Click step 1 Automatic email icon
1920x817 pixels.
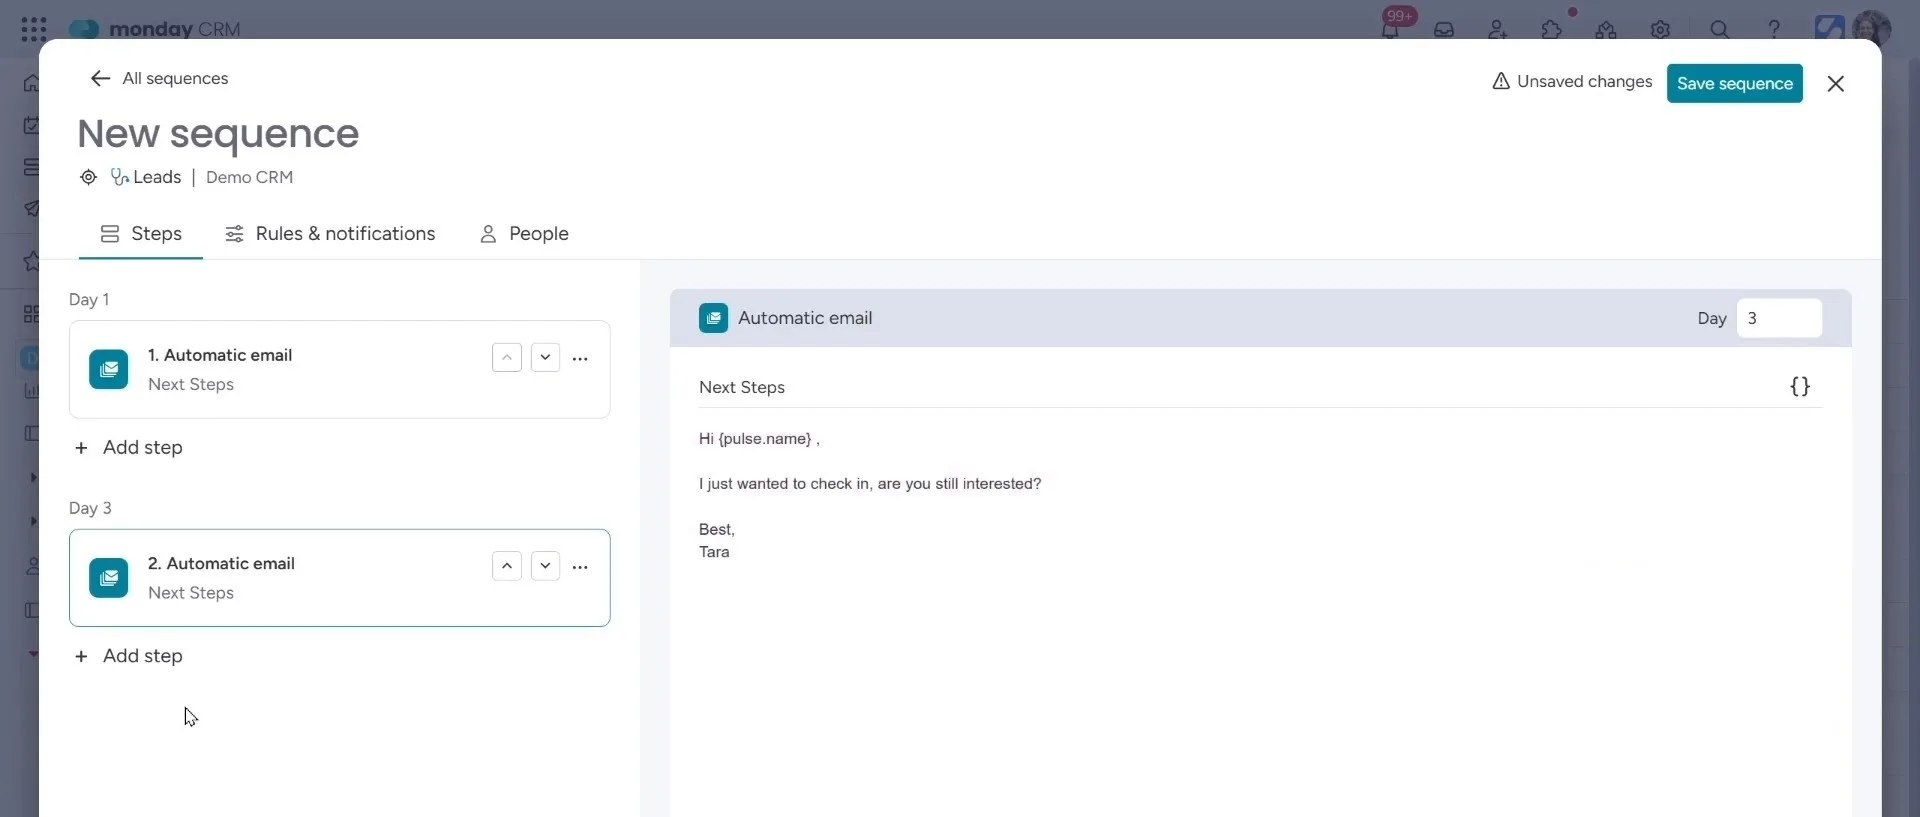pos(108,369)
